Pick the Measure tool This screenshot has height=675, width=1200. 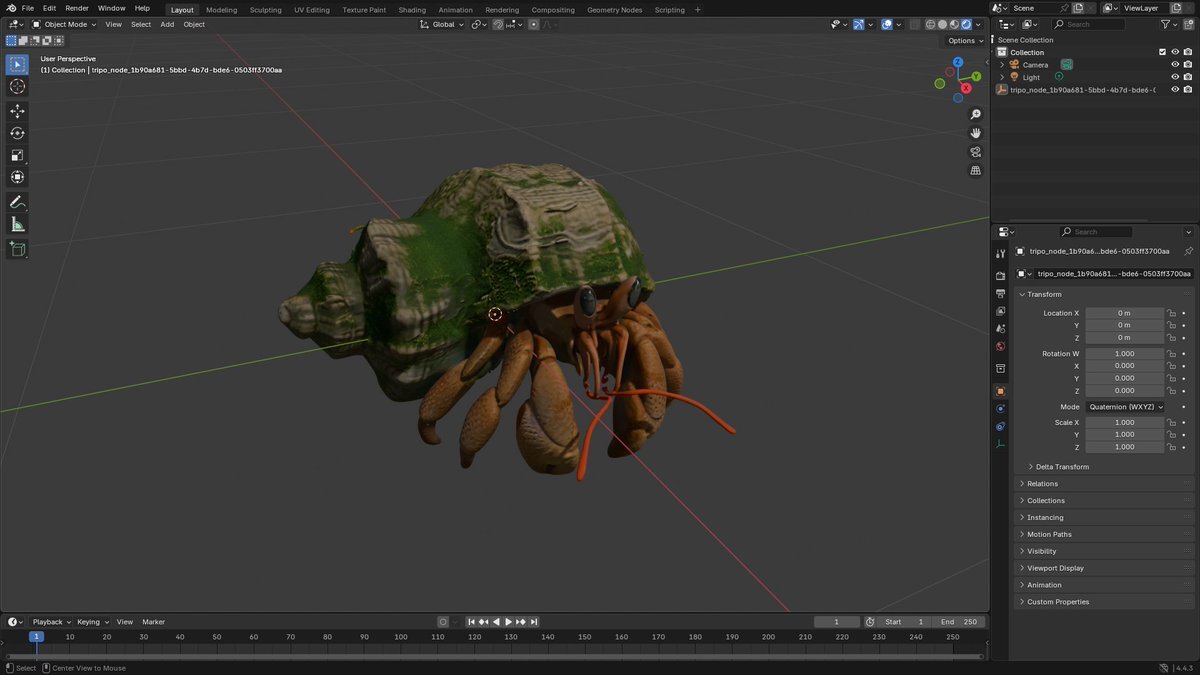coord(17,224)
